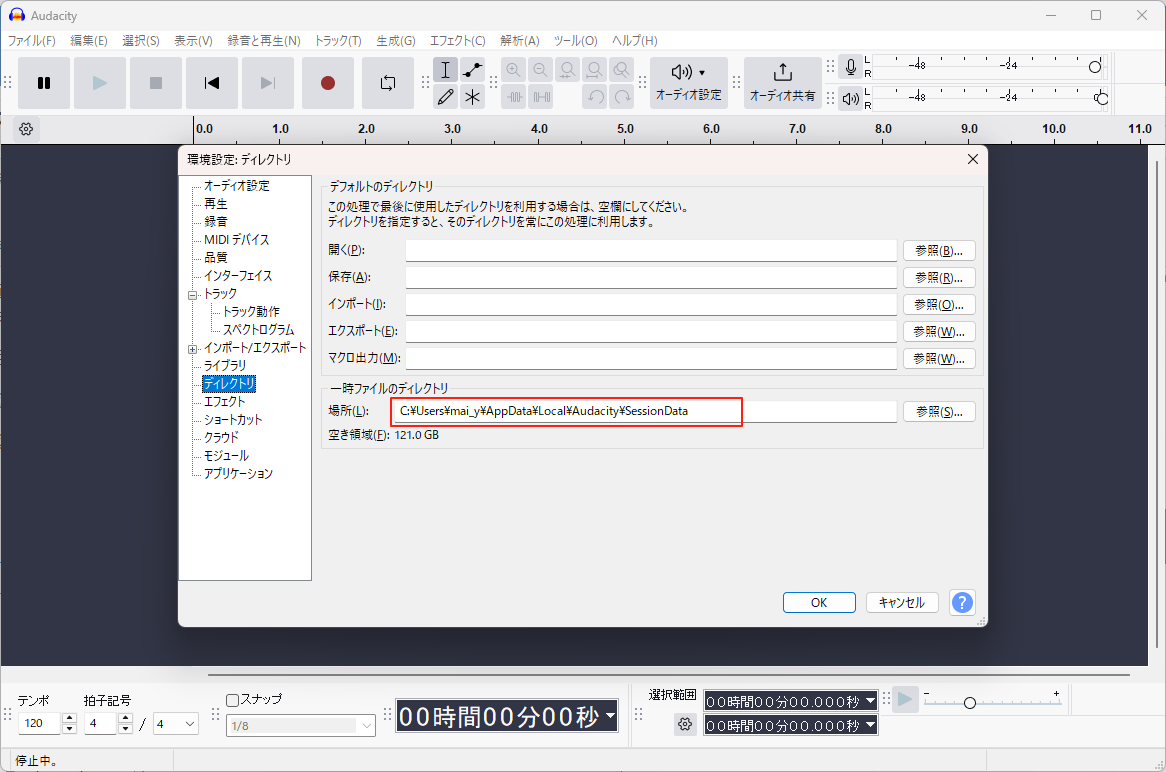Open the オーディオ設定 toolbar button
The image size is (1166, 772).
(689, 80)
